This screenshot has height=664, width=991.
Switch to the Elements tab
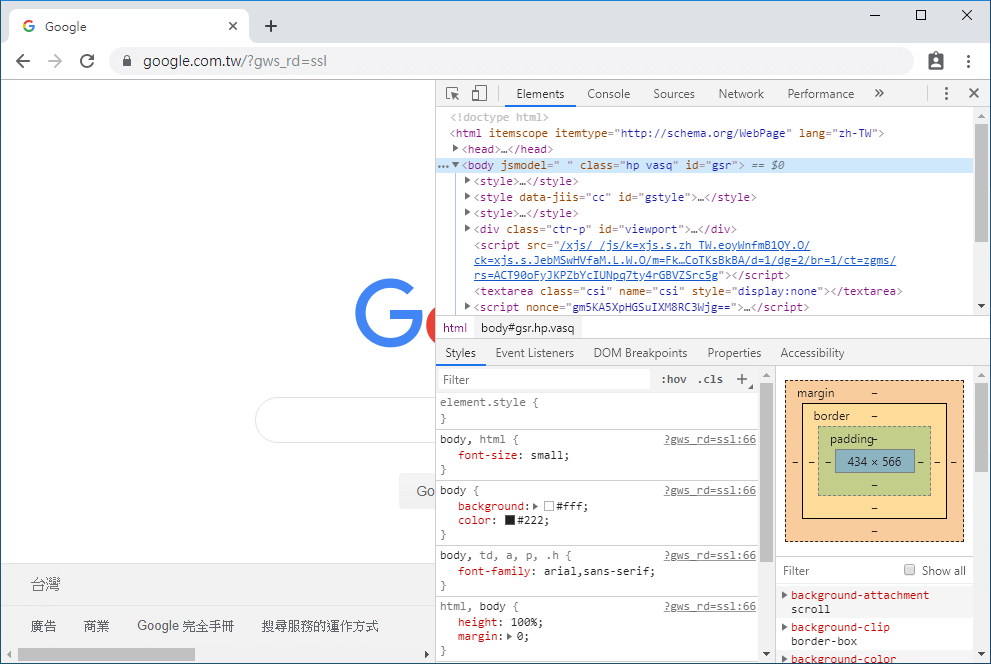(x=540, y=94)
